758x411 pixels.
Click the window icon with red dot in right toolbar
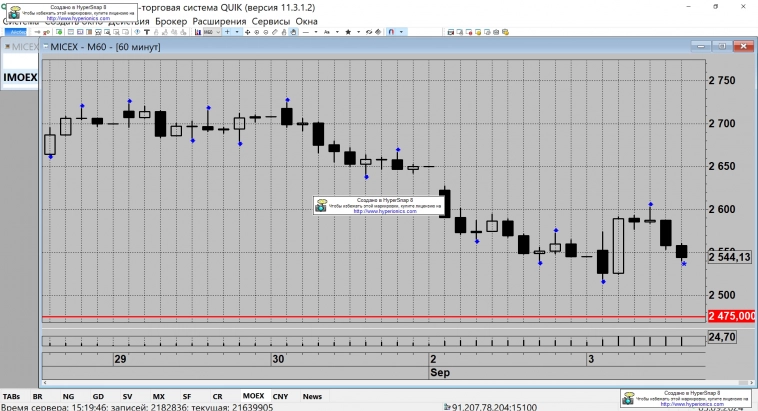pyautogui.click(x=469, y=32)
